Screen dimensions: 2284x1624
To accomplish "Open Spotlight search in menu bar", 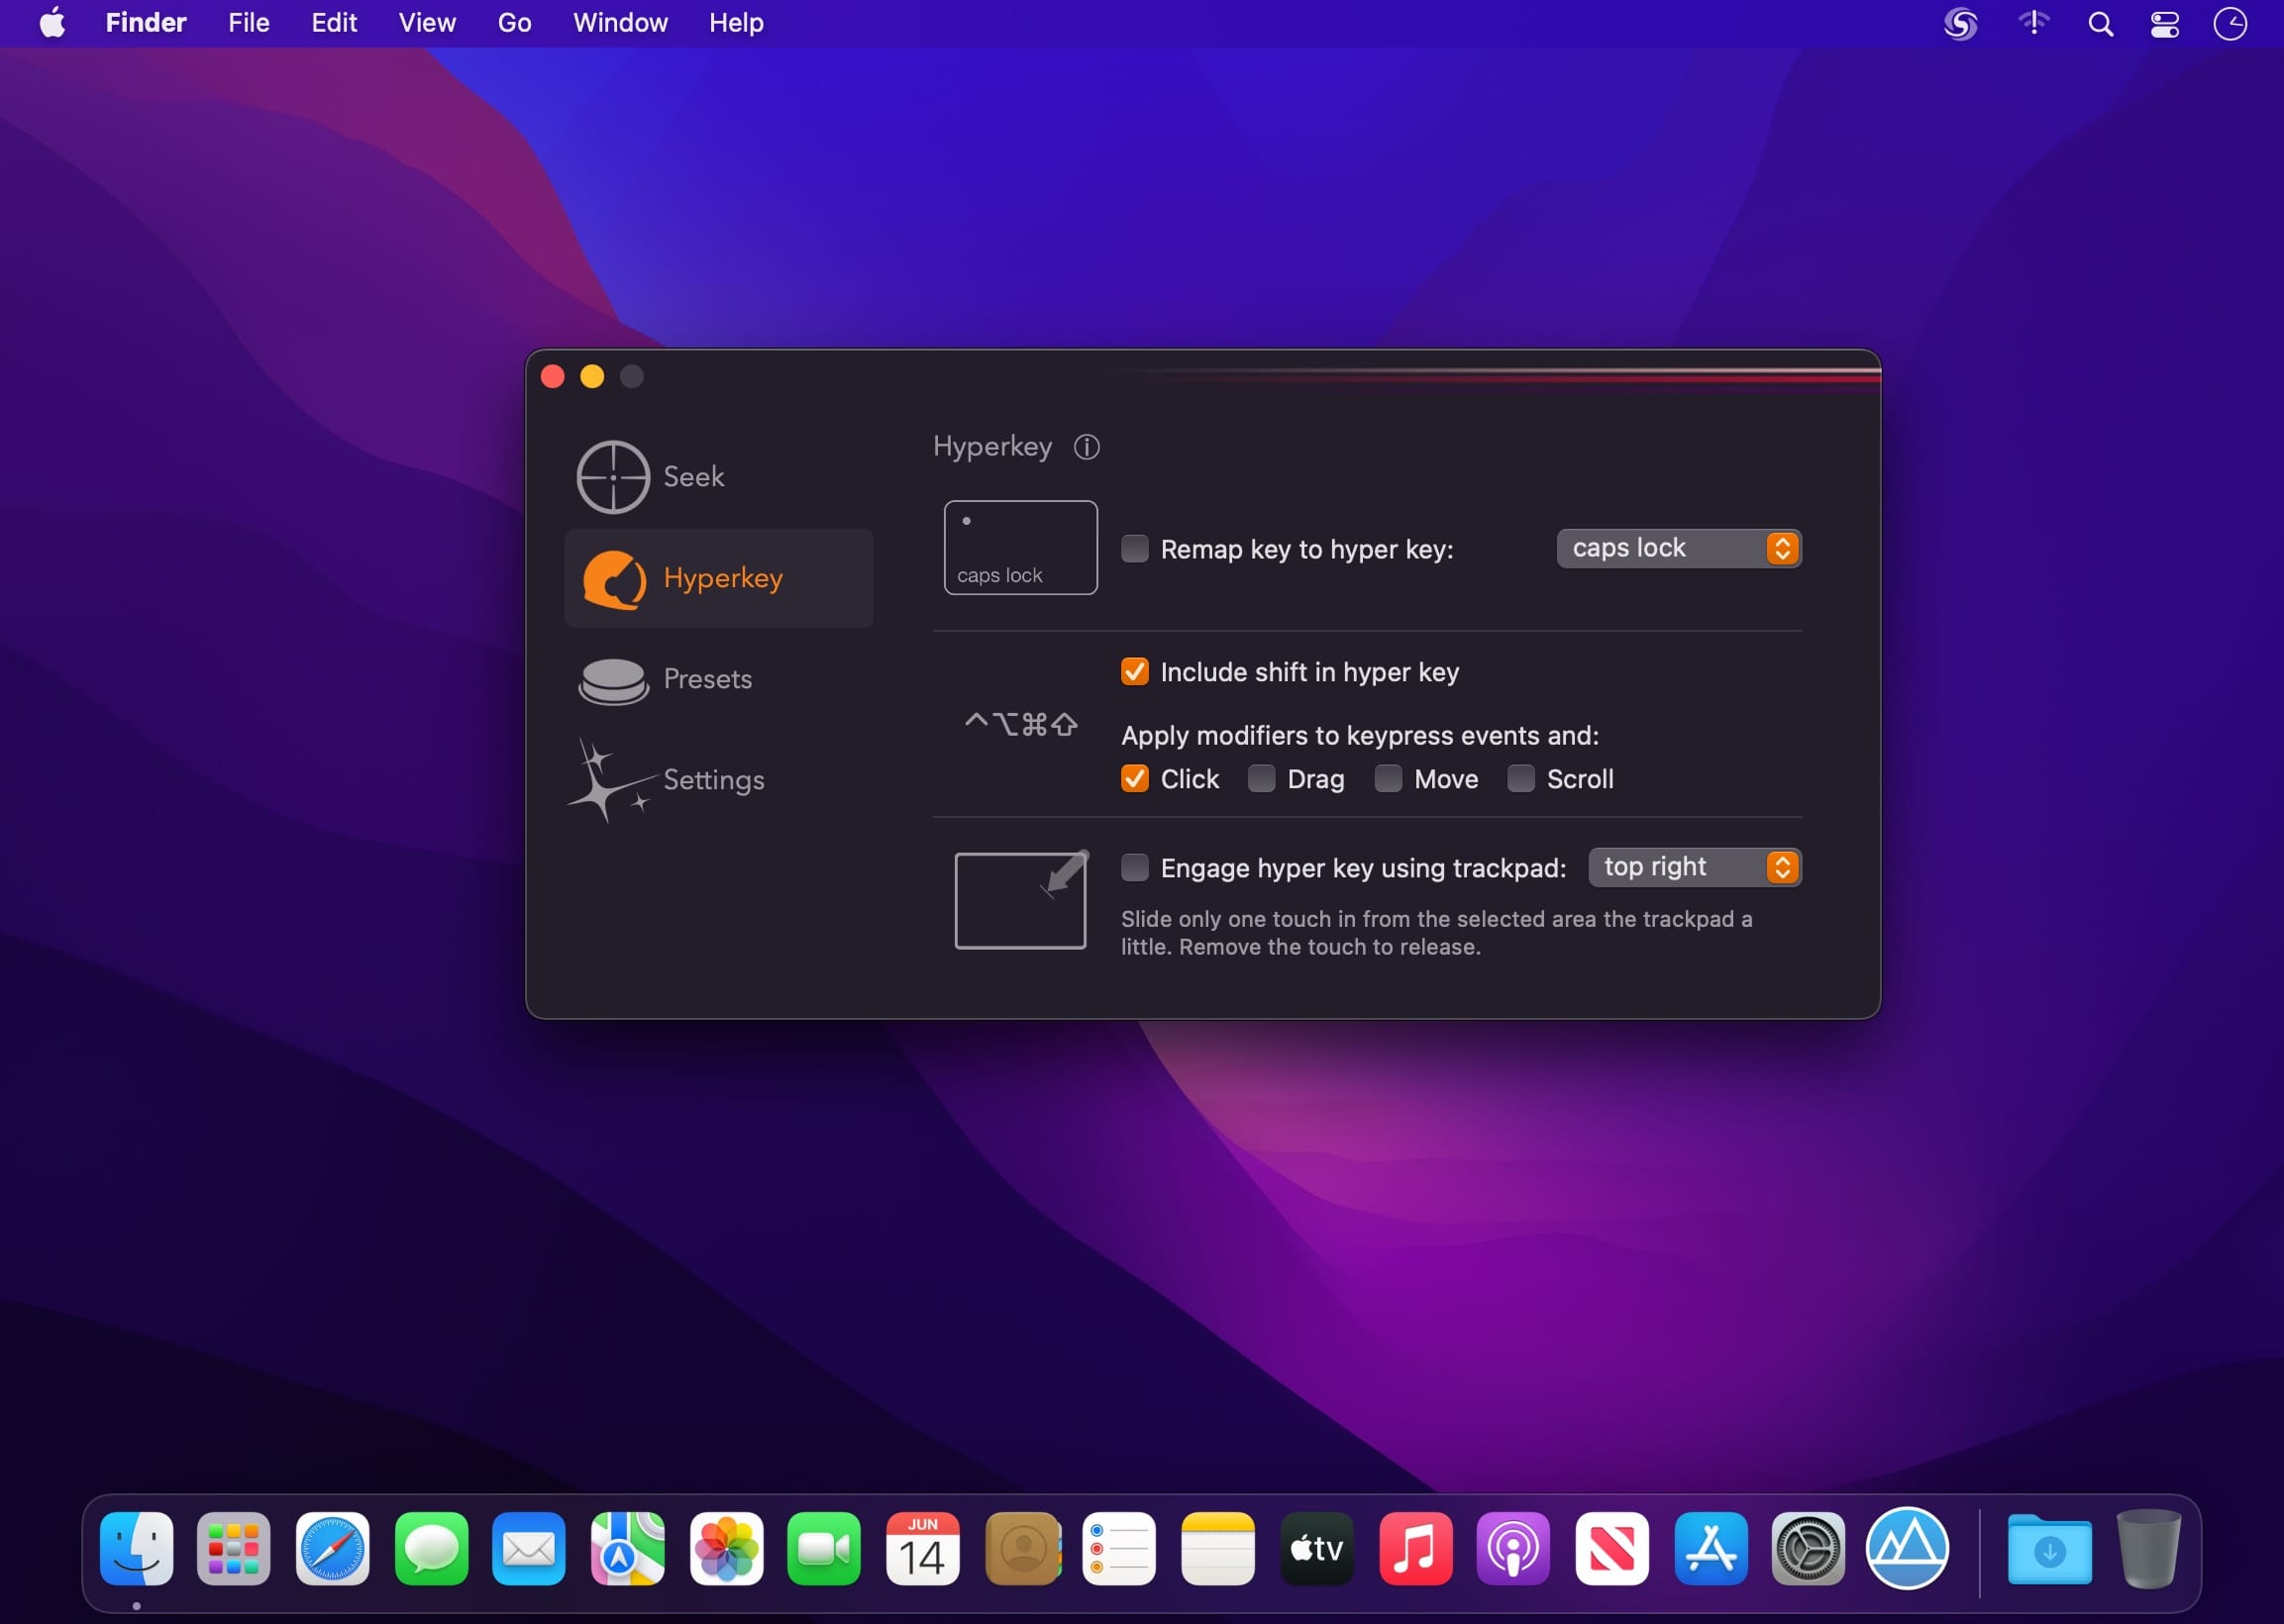I will (x=2100, y=23).
